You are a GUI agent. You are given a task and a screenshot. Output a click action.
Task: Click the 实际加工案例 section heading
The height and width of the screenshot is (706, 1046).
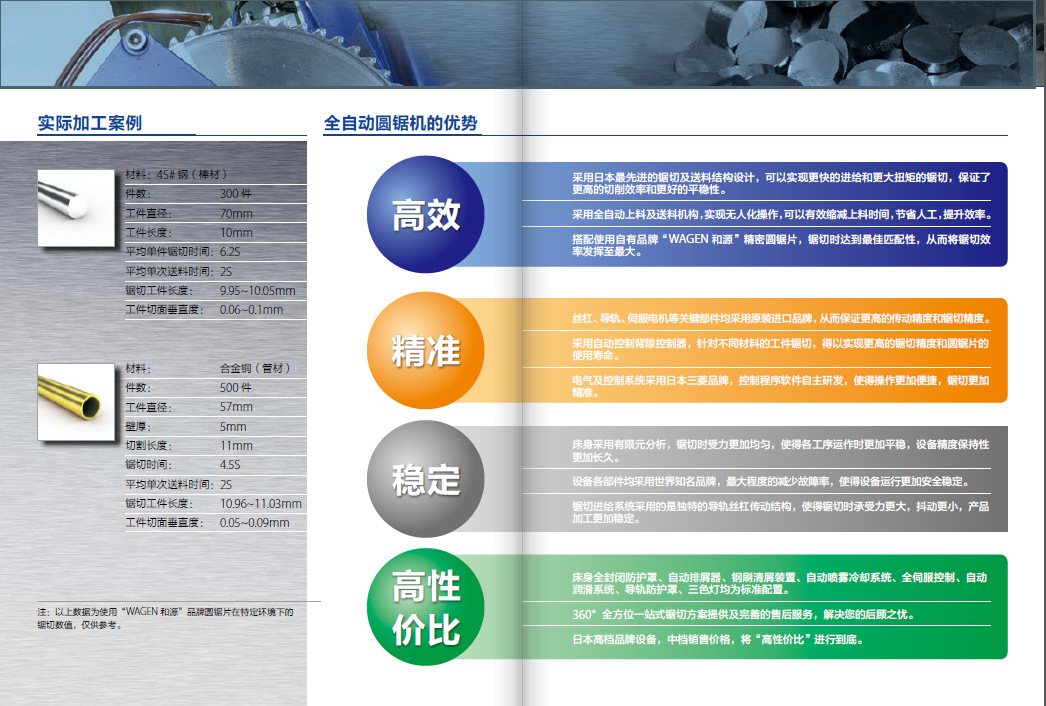89,124
